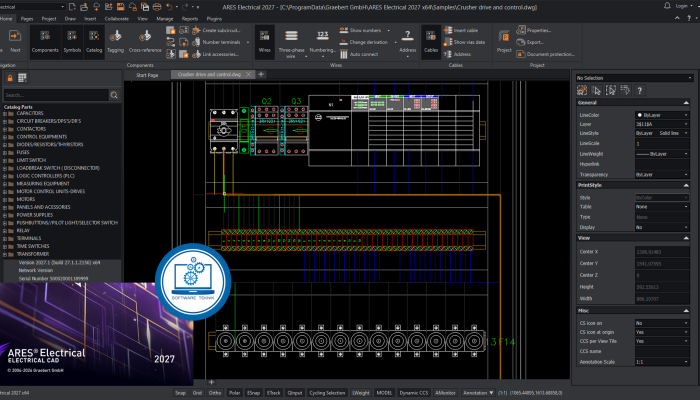Toggle ETrack in the status bar

coord(273,393)
